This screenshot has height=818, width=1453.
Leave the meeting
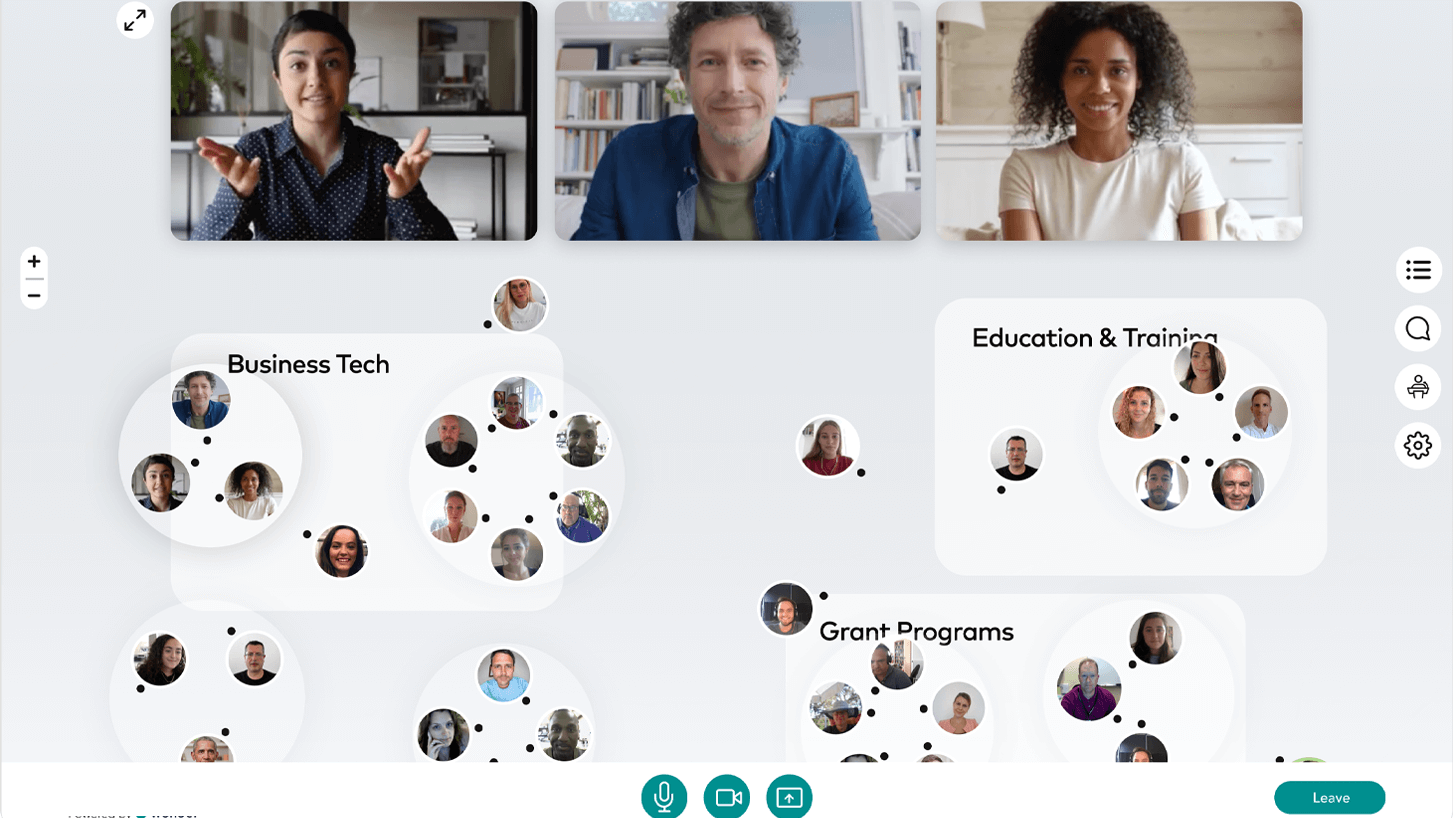[x=1330, y=797]
